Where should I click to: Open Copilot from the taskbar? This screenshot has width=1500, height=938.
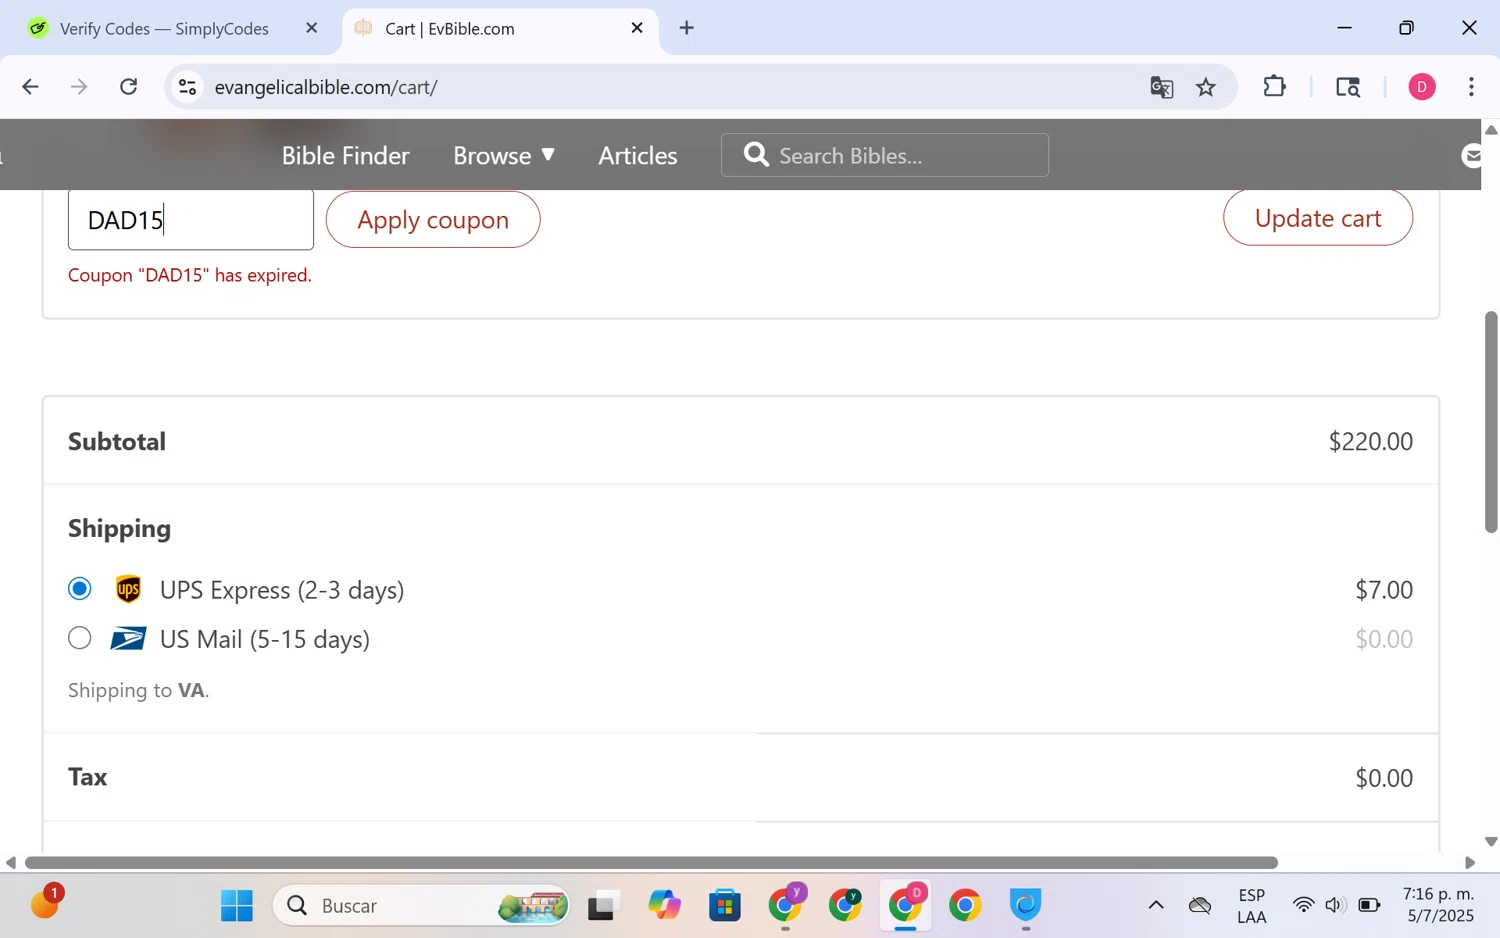point(664,906)
